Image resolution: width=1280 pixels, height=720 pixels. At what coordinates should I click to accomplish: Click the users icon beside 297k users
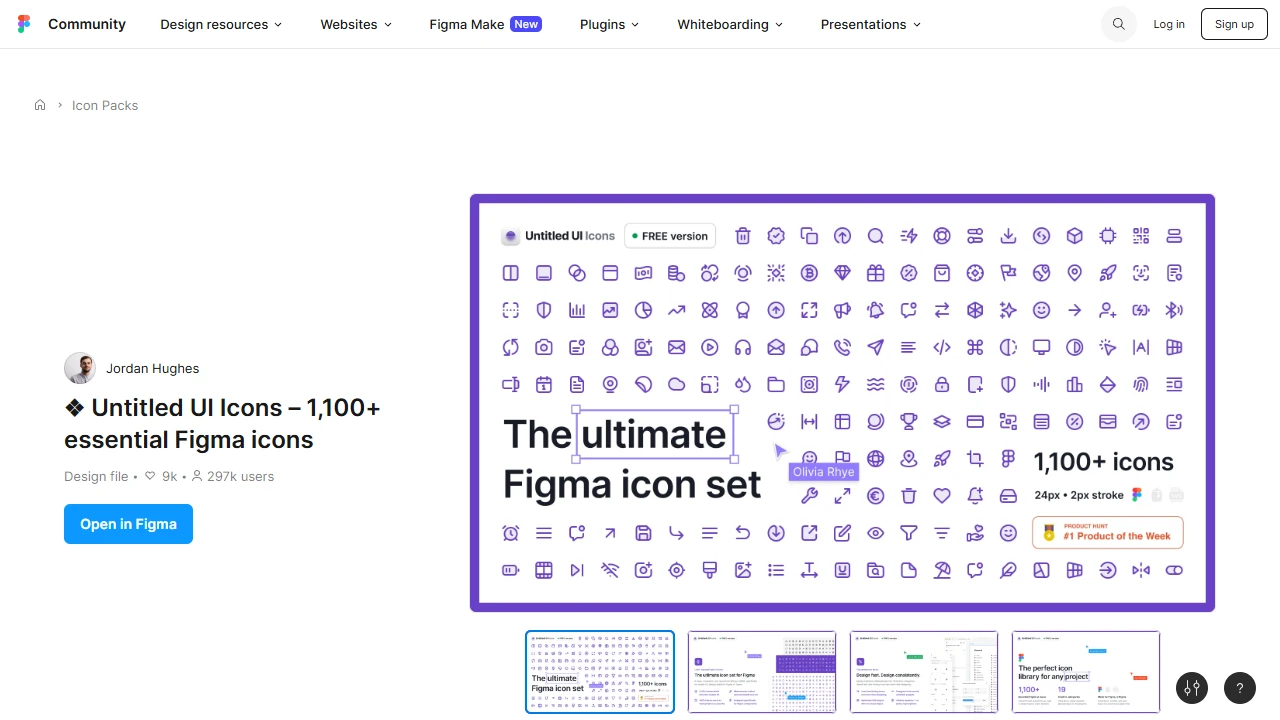click(x=199, y=476)
